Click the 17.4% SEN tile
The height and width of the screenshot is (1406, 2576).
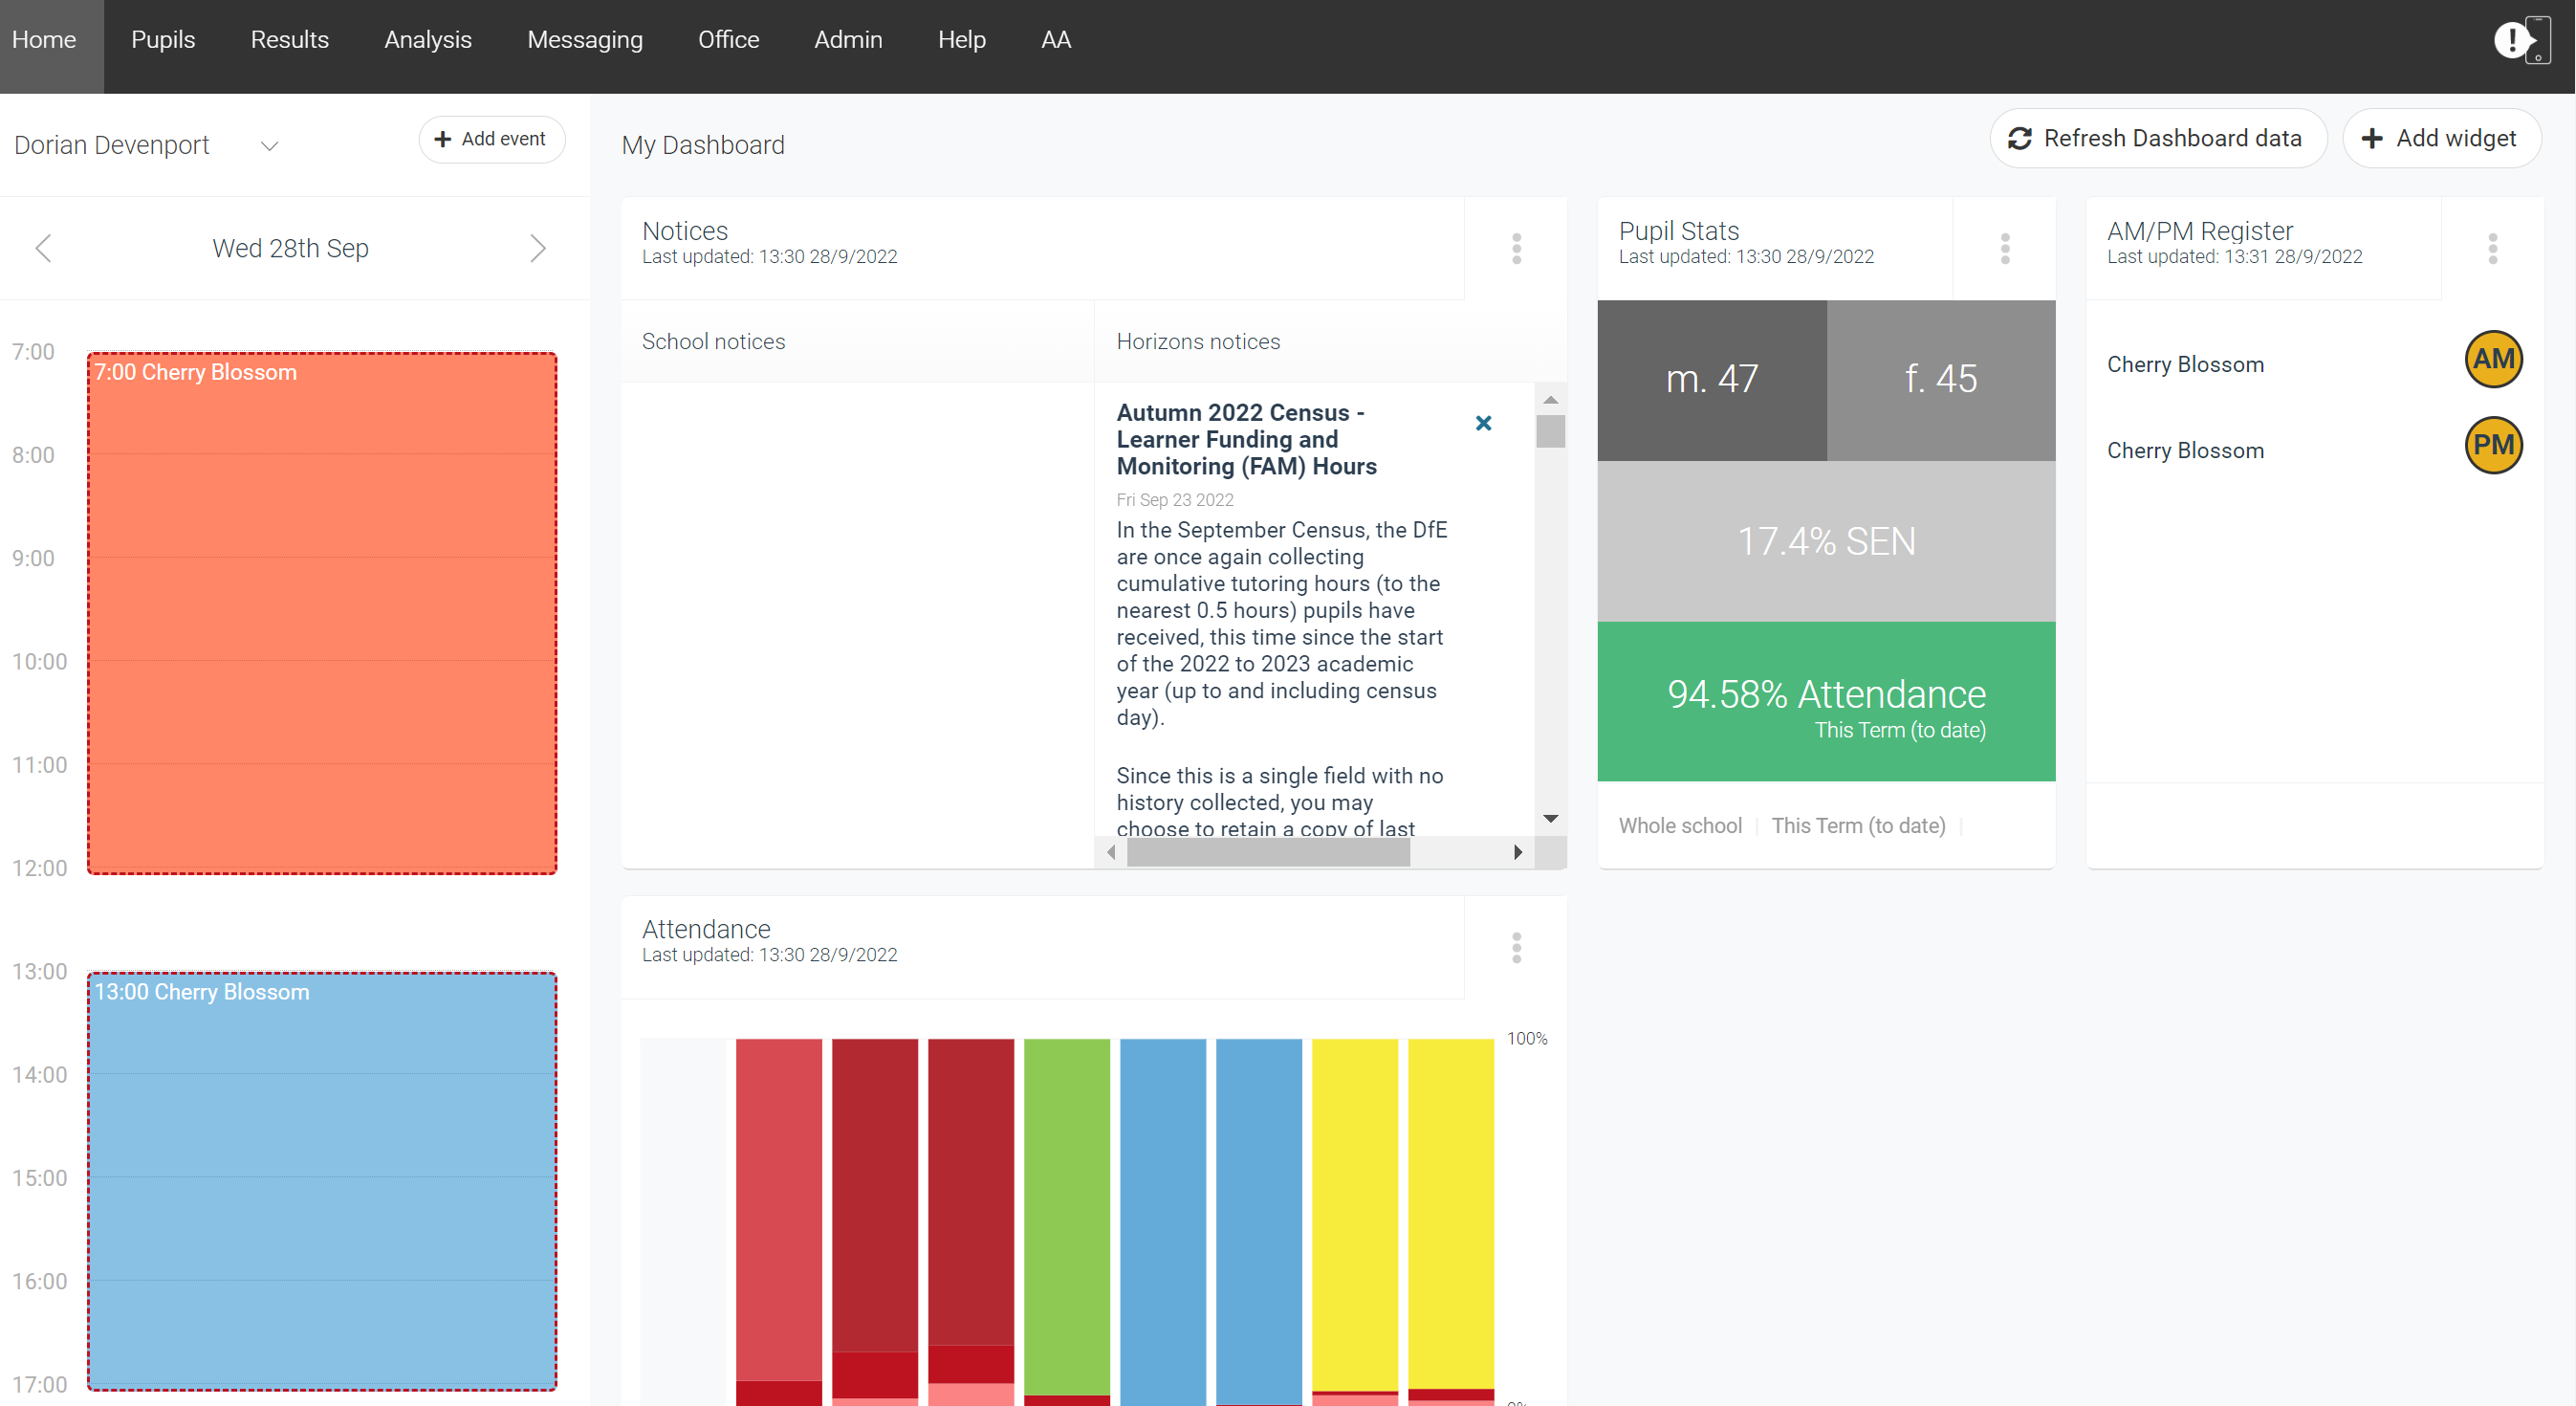(1826, 541)
